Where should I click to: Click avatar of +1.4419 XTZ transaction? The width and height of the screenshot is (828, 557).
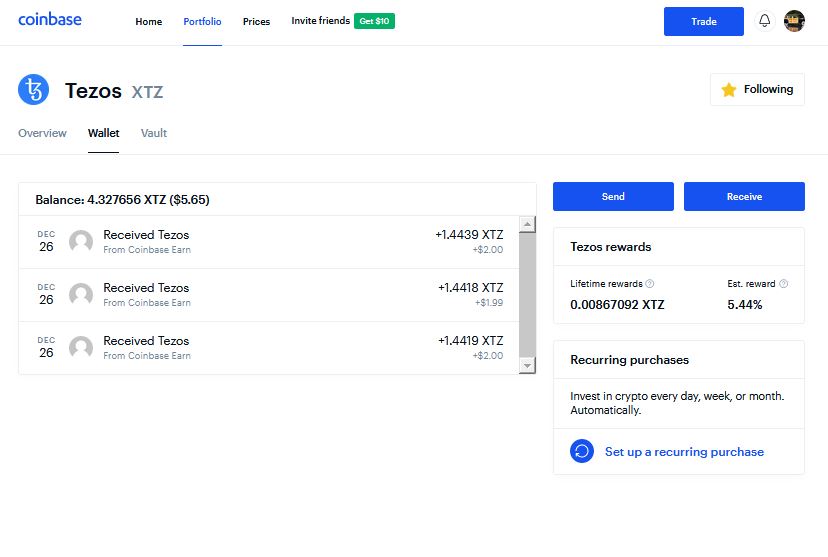(x=81, y=347)
